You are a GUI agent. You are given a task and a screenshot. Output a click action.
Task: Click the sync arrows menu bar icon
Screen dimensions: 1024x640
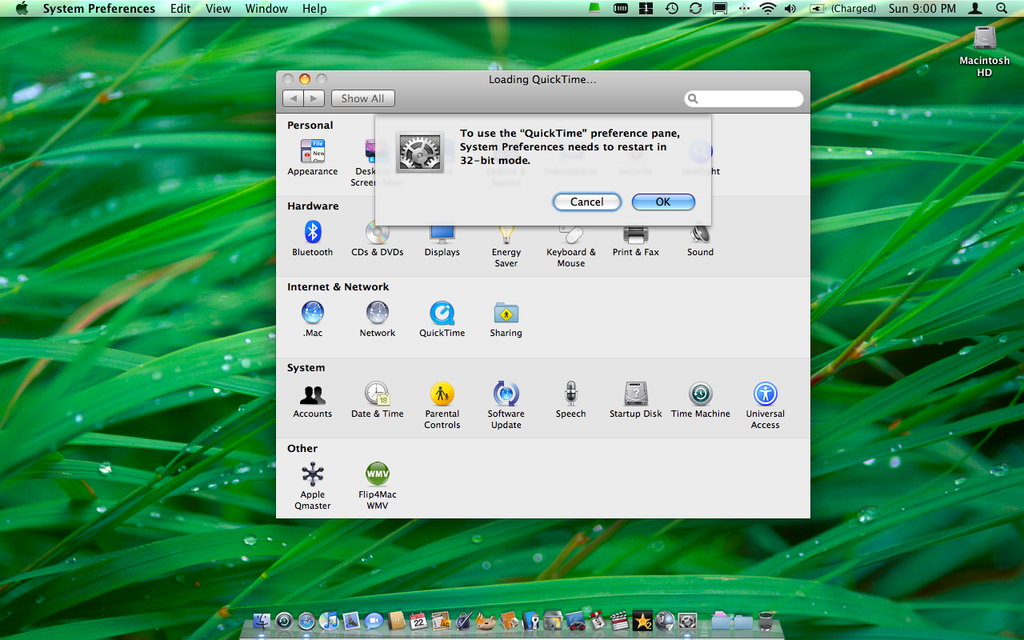pyautogui.click(x=696, y=8)
